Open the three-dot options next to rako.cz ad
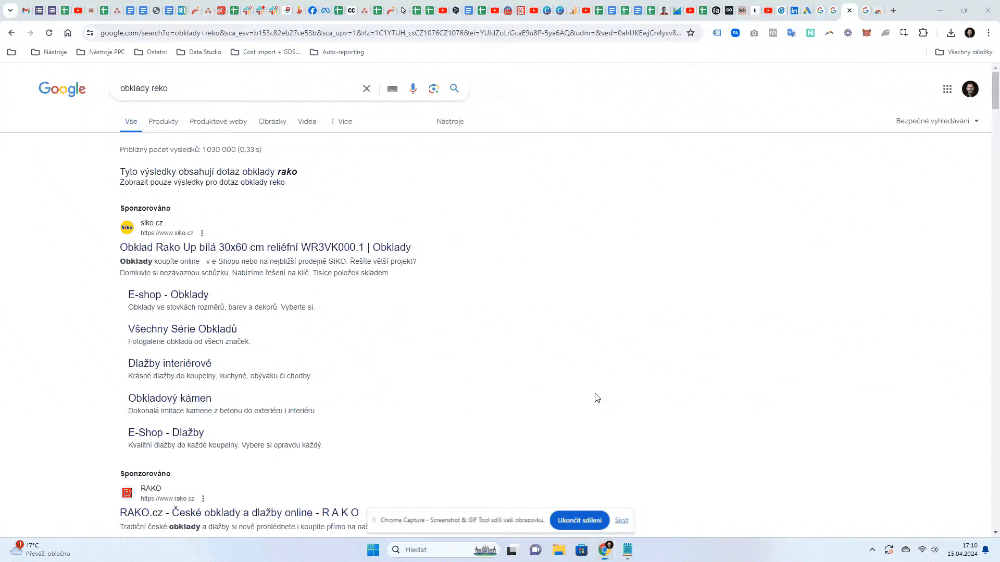The width and height of the screenshot is (1000, 562). click(203, 499)
